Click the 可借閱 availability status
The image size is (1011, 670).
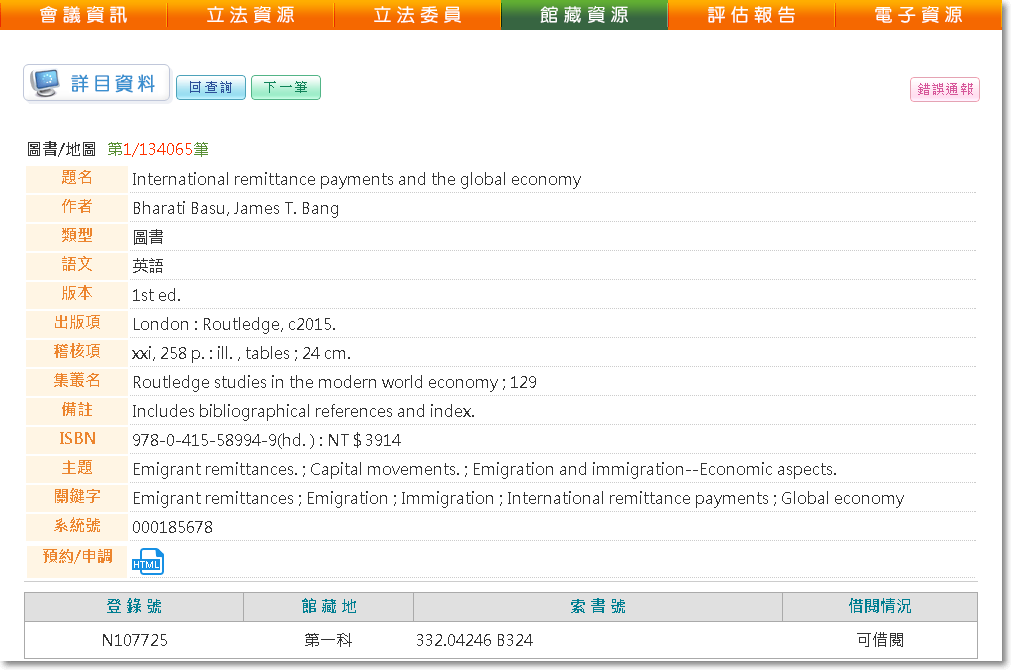pyautogui.click(x=879, y=640)
